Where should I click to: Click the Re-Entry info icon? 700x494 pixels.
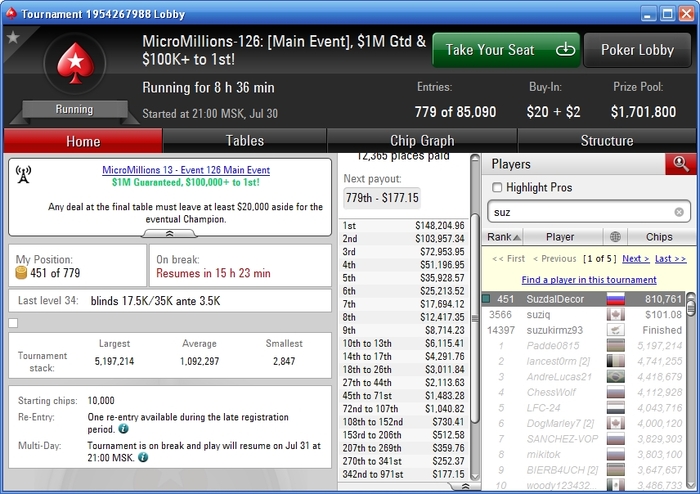tap(124, 429)
